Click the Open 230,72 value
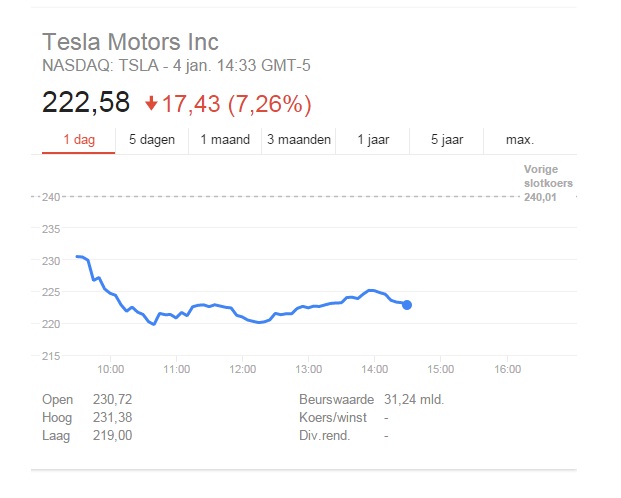Viewport: 621px width, 498px height. pos(110,400)
